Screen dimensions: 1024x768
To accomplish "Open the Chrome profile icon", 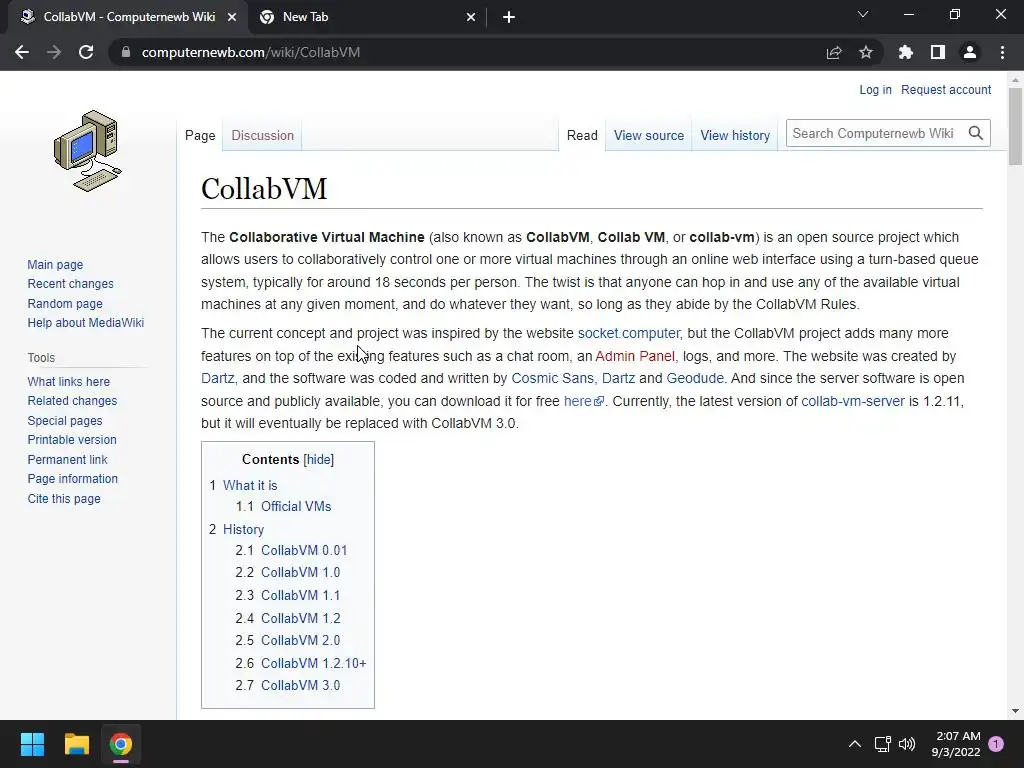I will (x=970, y=52).
